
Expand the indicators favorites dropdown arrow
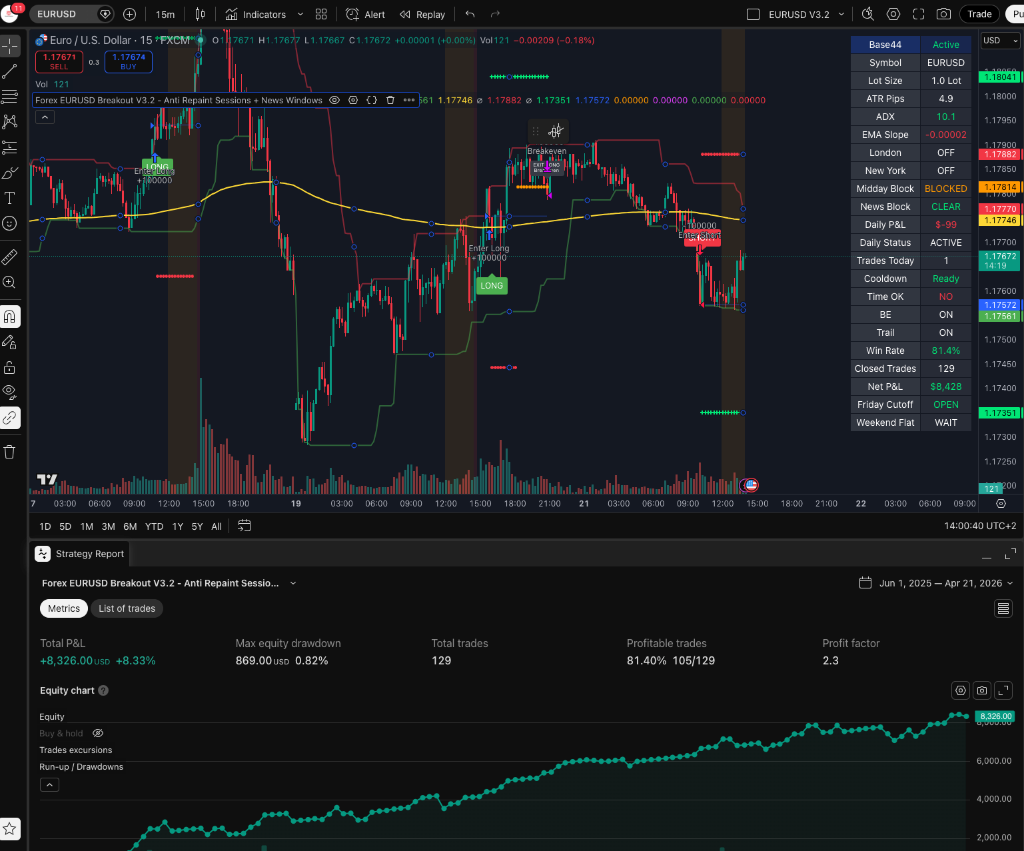coord(300,14)
